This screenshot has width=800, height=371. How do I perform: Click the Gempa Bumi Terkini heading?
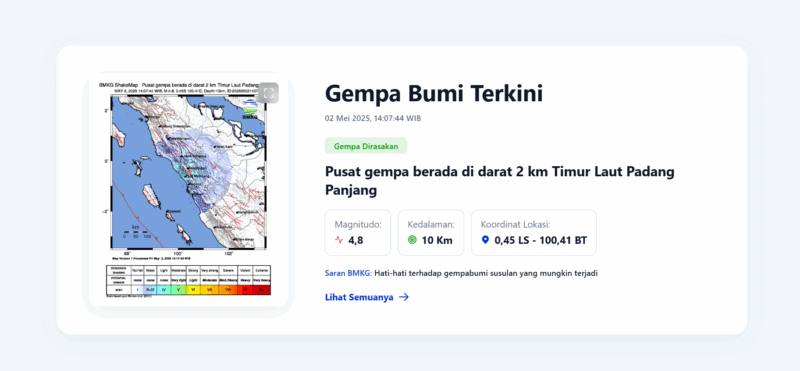434,94
